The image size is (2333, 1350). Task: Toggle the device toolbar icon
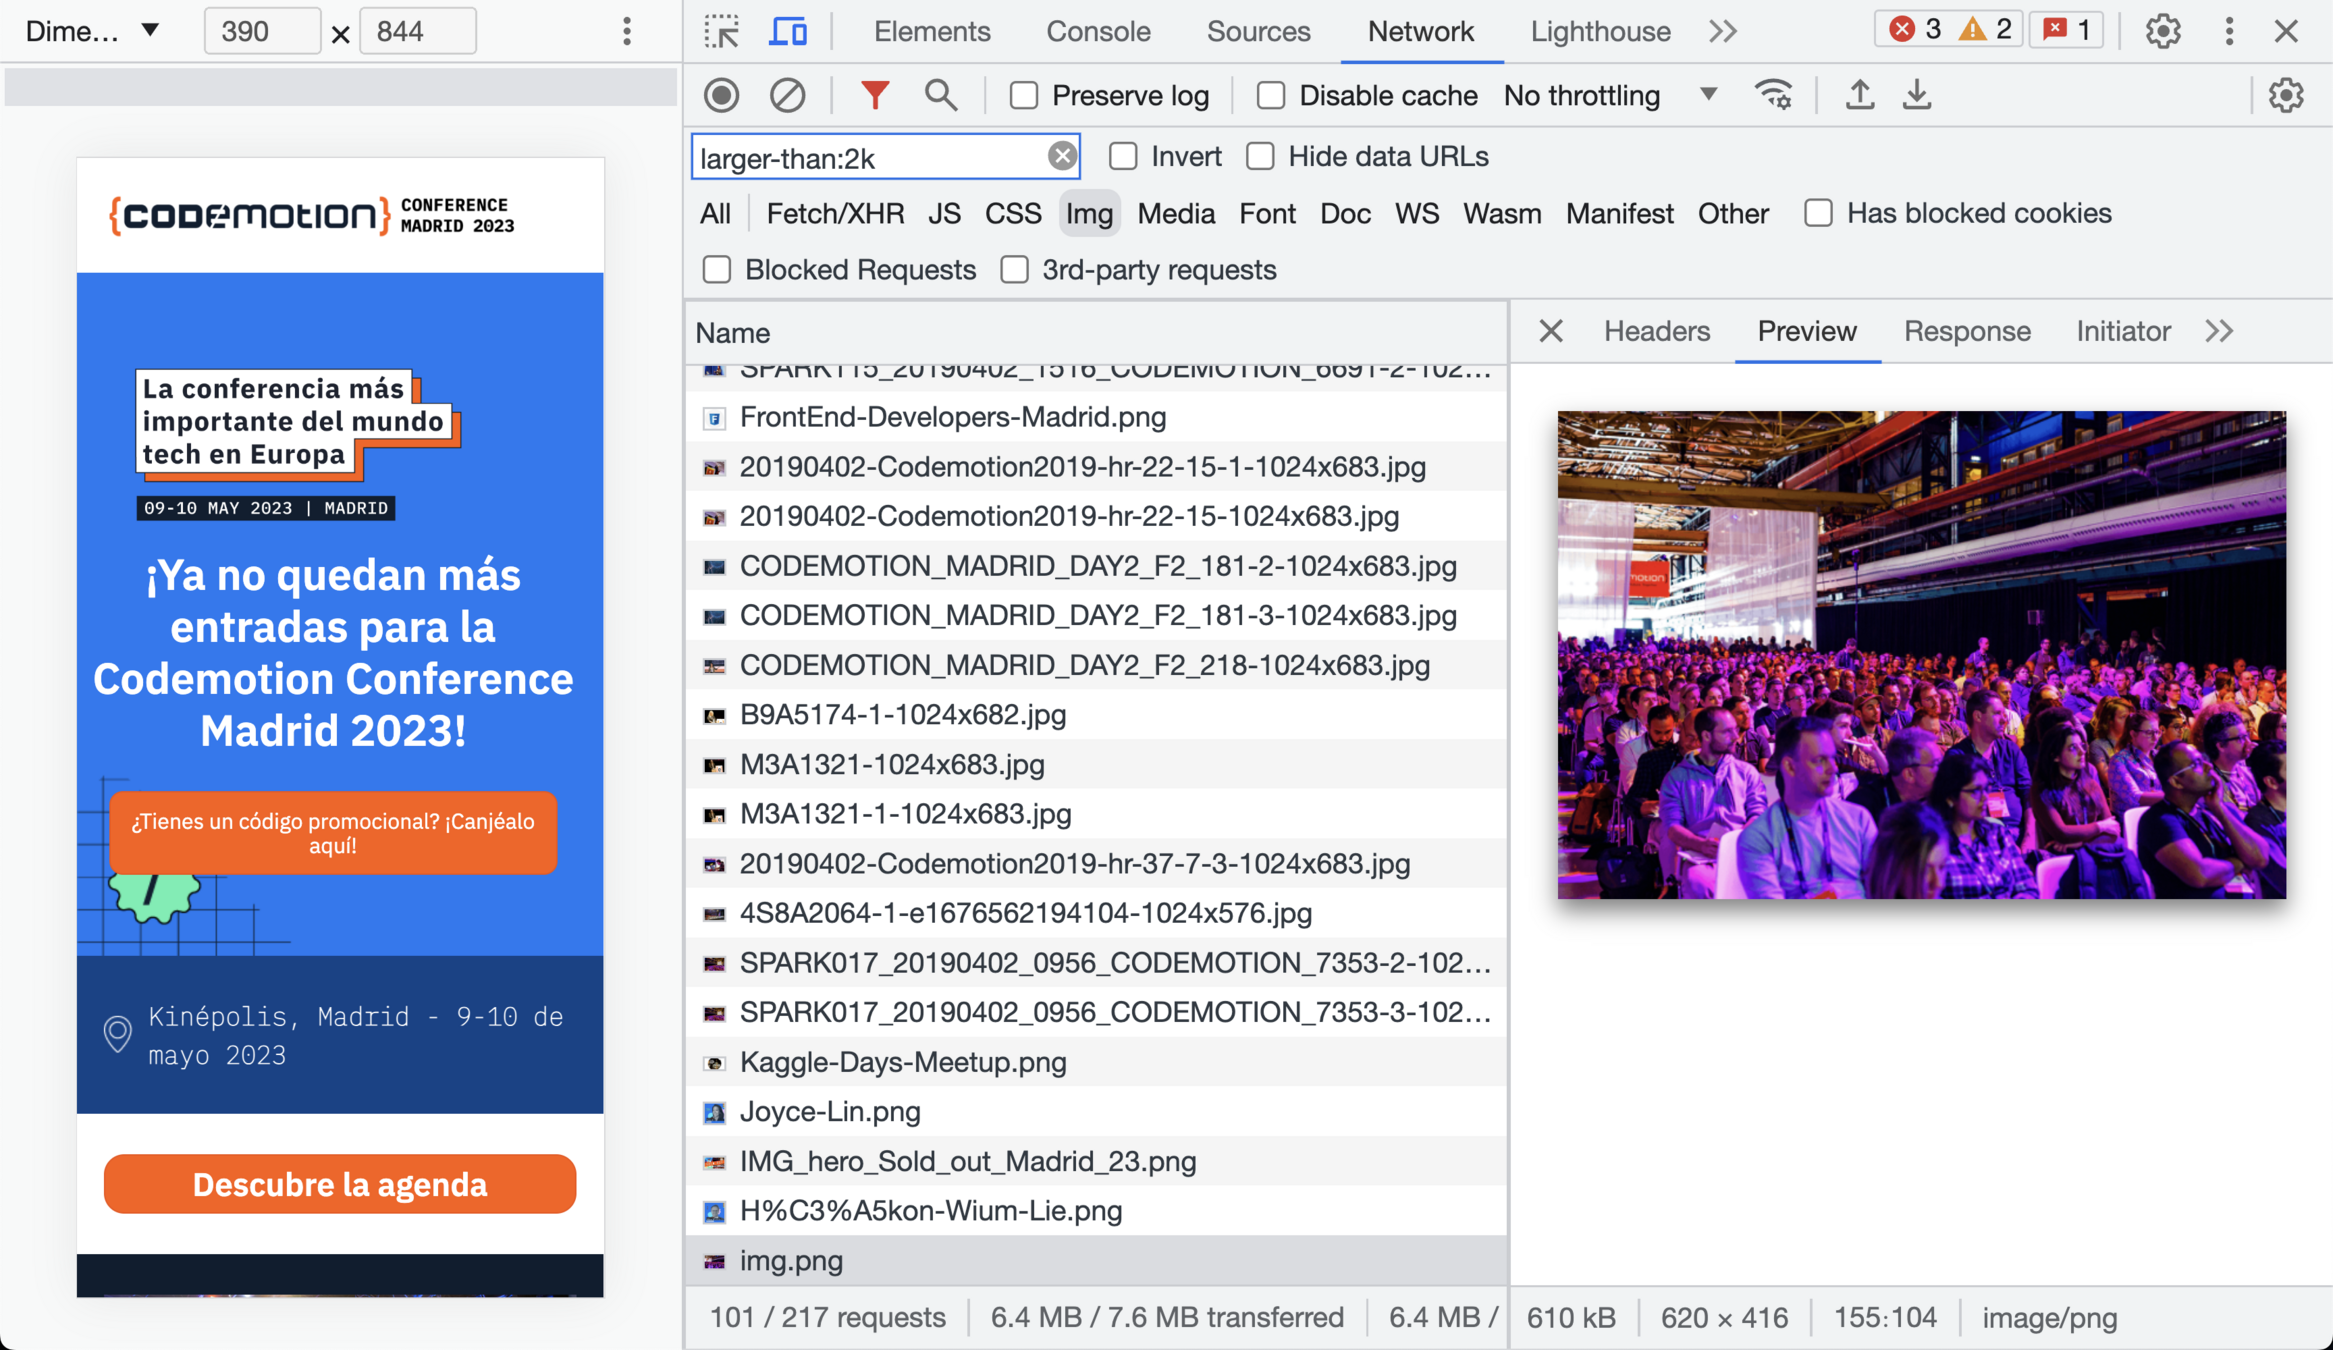click(x=788, y=31)
